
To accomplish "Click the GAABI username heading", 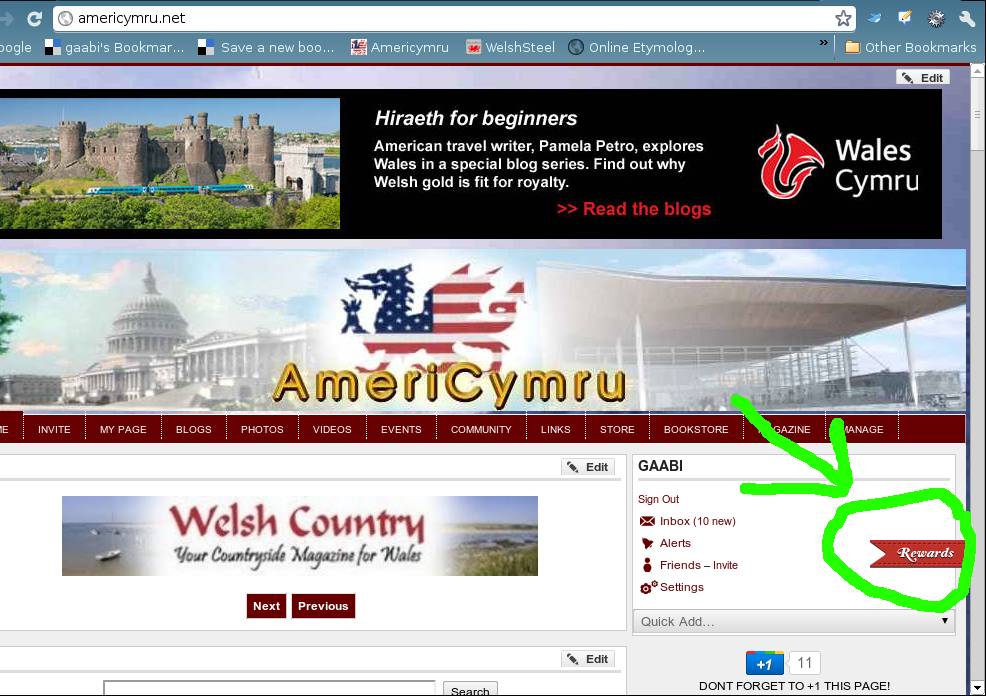I will (660, 466).
